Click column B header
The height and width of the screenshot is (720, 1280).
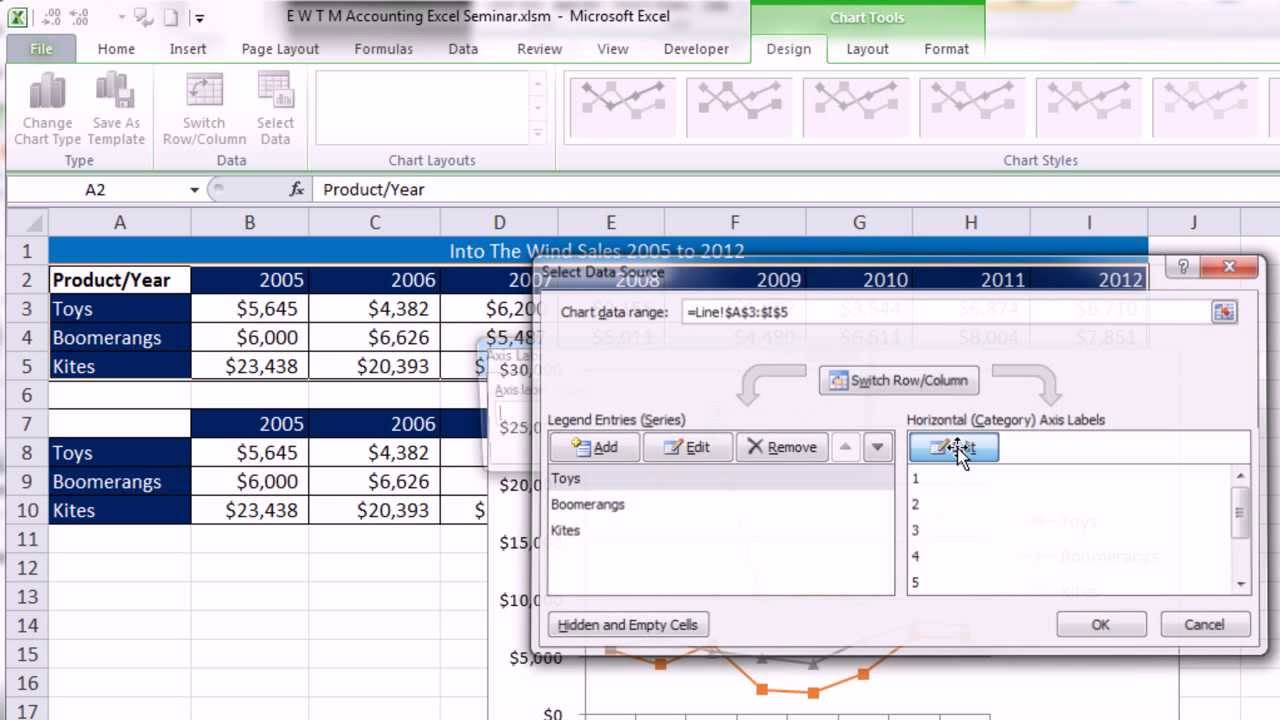(x=249, y=223)
